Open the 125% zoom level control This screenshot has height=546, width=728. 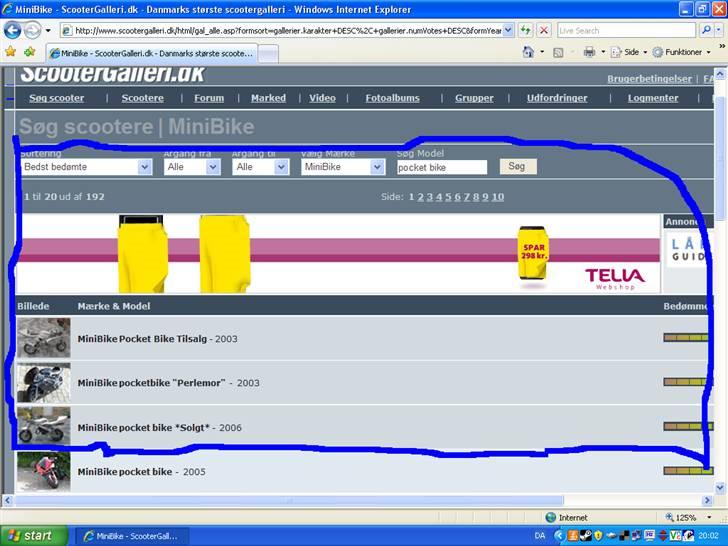point(689,517)
